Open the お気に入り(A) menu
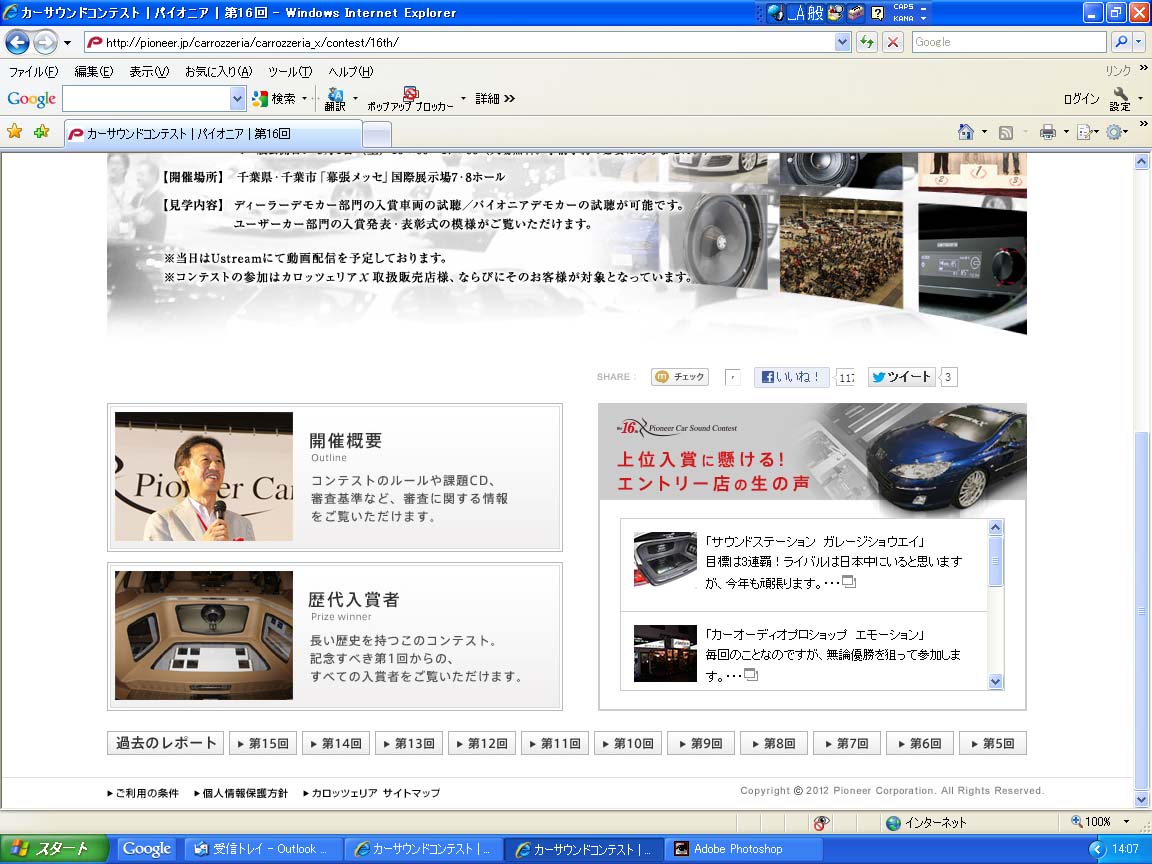The image size is (1152, 864). point(218,72)
